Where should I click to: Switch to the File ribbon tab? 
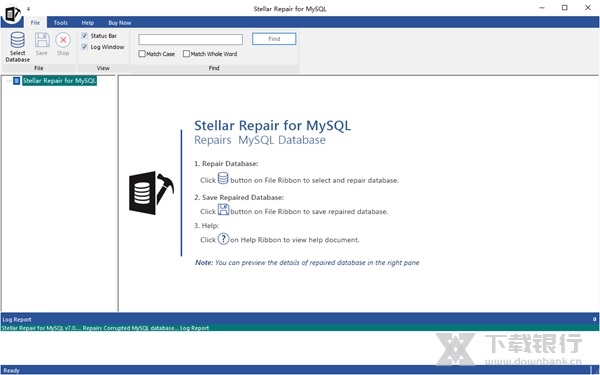click(x=35, y=23)
